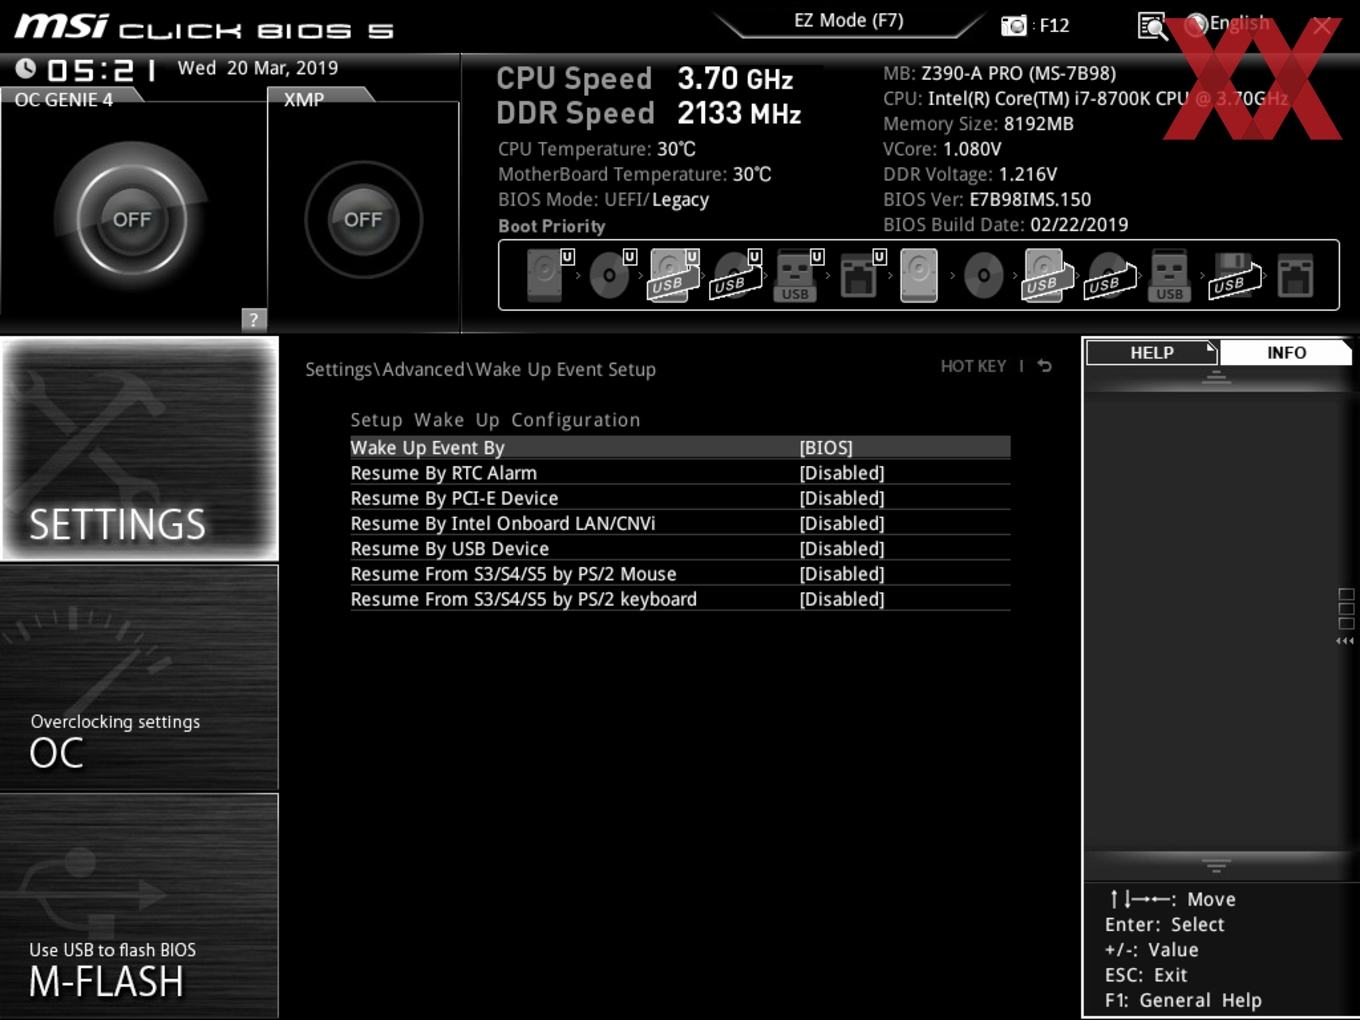The image size is (1360, 1020).
Task: Change Resume By RTC Alarm [Disabled] value
Action: pos(842,473)
